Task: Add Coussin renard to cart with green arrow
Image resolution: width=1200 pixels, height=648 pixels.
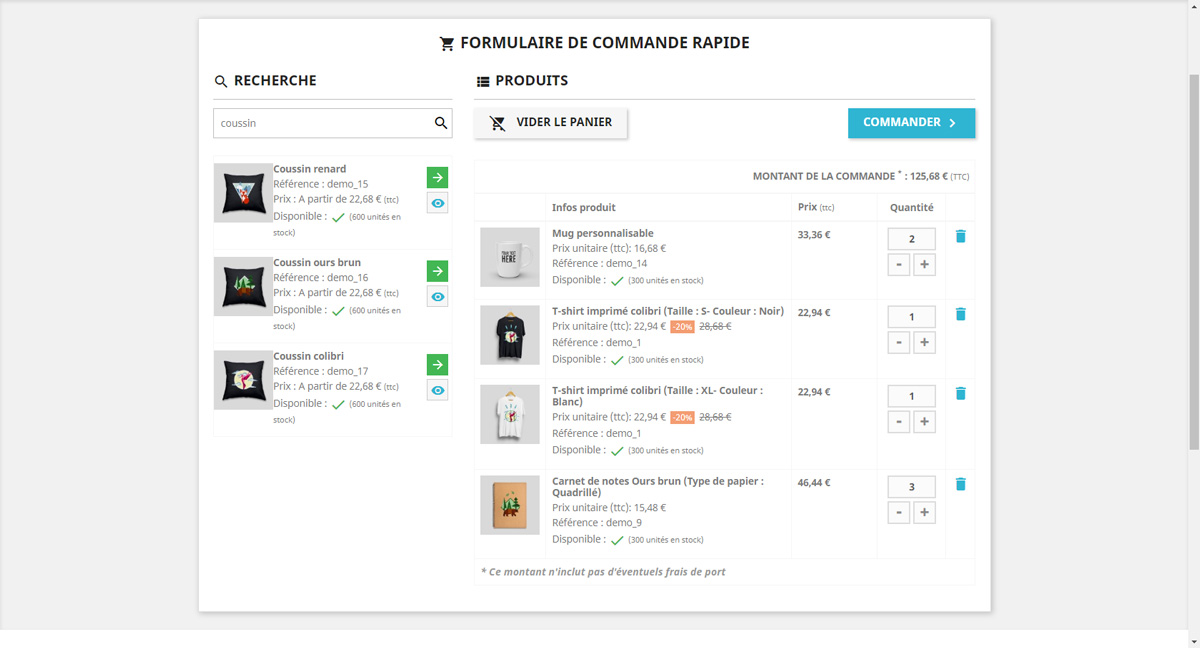Action: click(437, 177)
